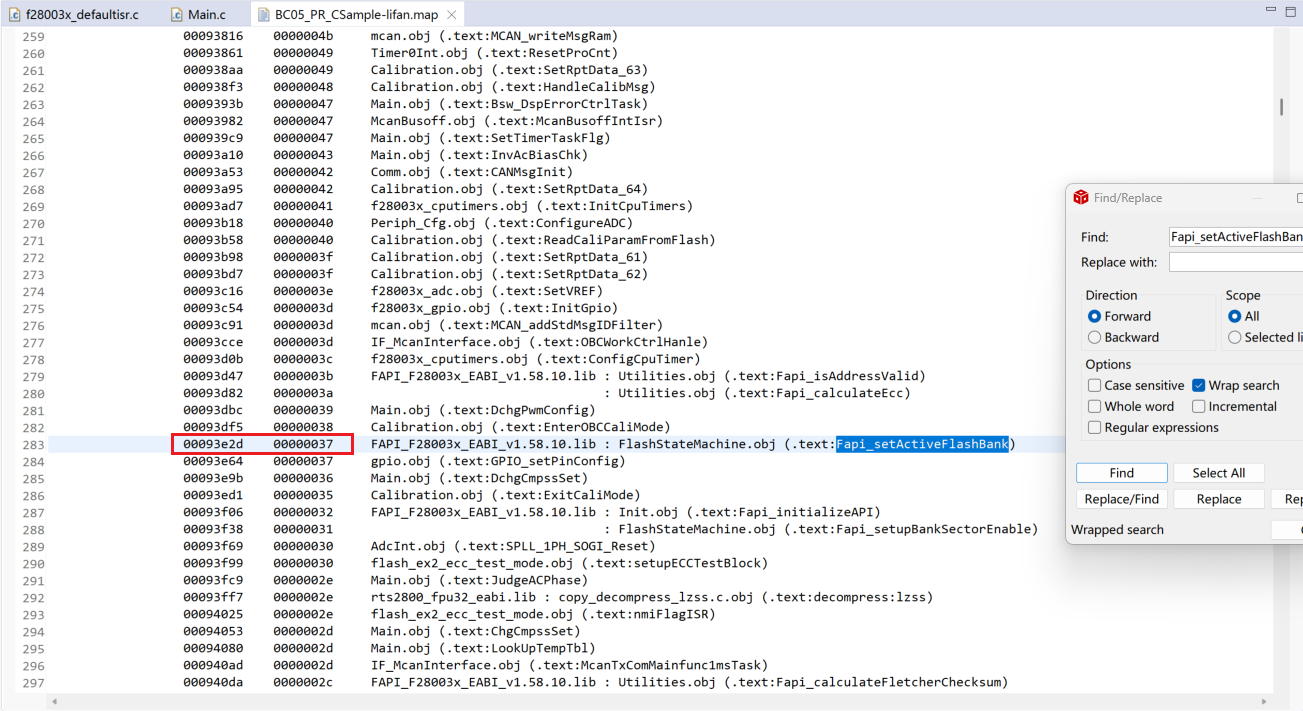Click the InitCpuTimers line
The image size is (1303, 711).
(531, 206)
